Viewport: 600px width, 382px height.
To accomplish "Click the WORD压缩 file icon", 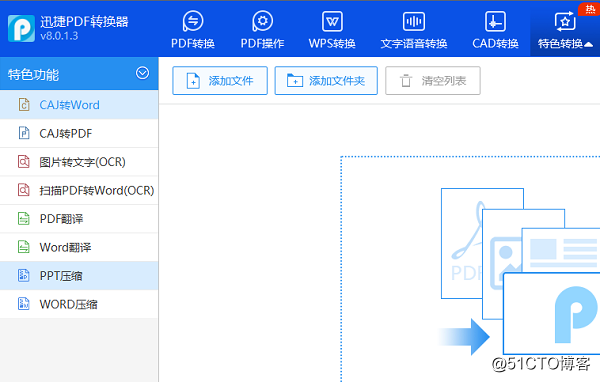I will click(x=24, y=304).
